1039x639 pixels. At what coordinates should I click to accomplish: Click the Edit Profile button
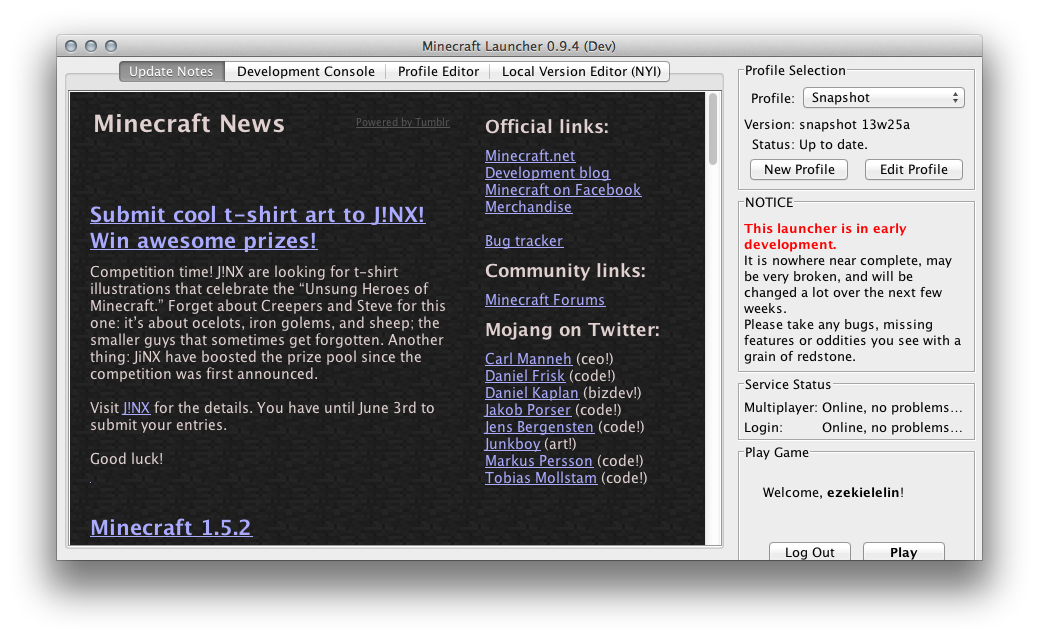coord(913,170)
